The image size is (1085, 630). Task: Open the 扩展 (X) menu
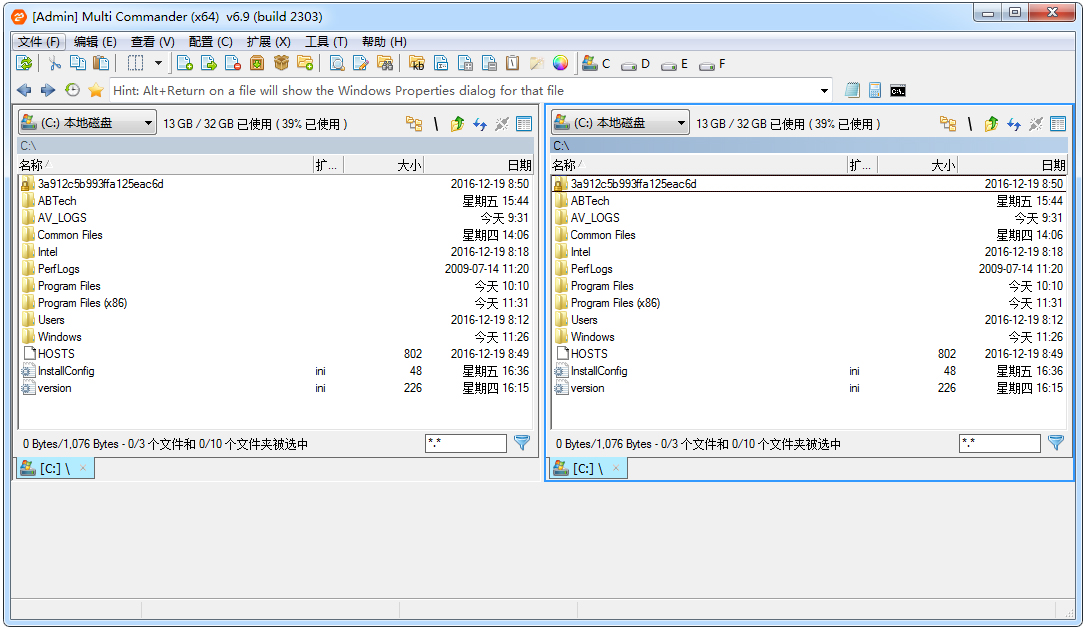(268, 42)
